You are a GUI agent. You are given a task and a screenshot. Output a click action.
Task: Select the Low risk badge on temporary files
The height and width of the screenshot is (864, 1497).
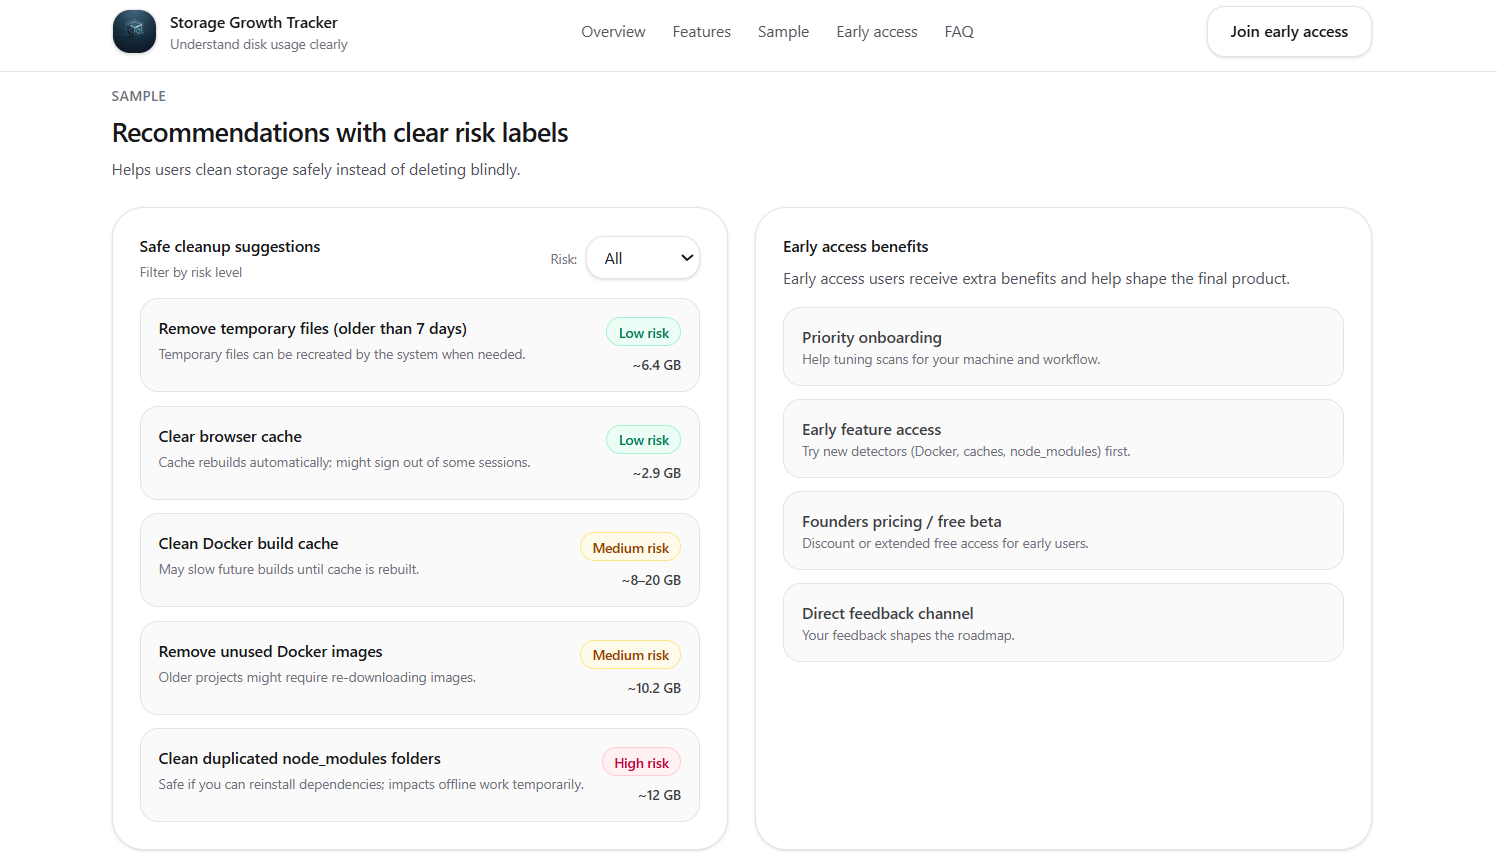pyautogui.click(x=643, y=332)
